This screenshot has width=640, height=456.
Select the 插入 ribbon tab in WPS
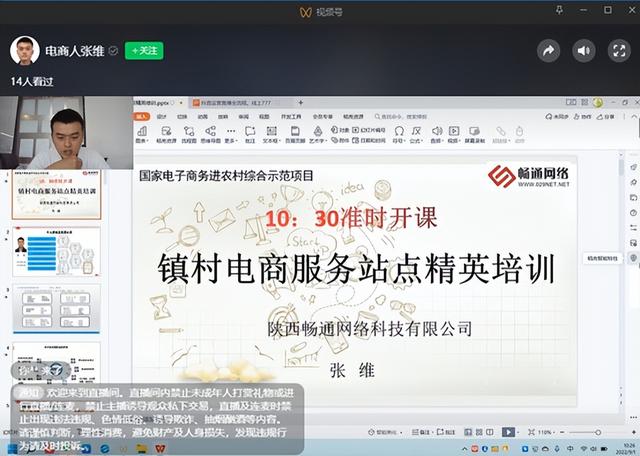click(x=141, y=117)
